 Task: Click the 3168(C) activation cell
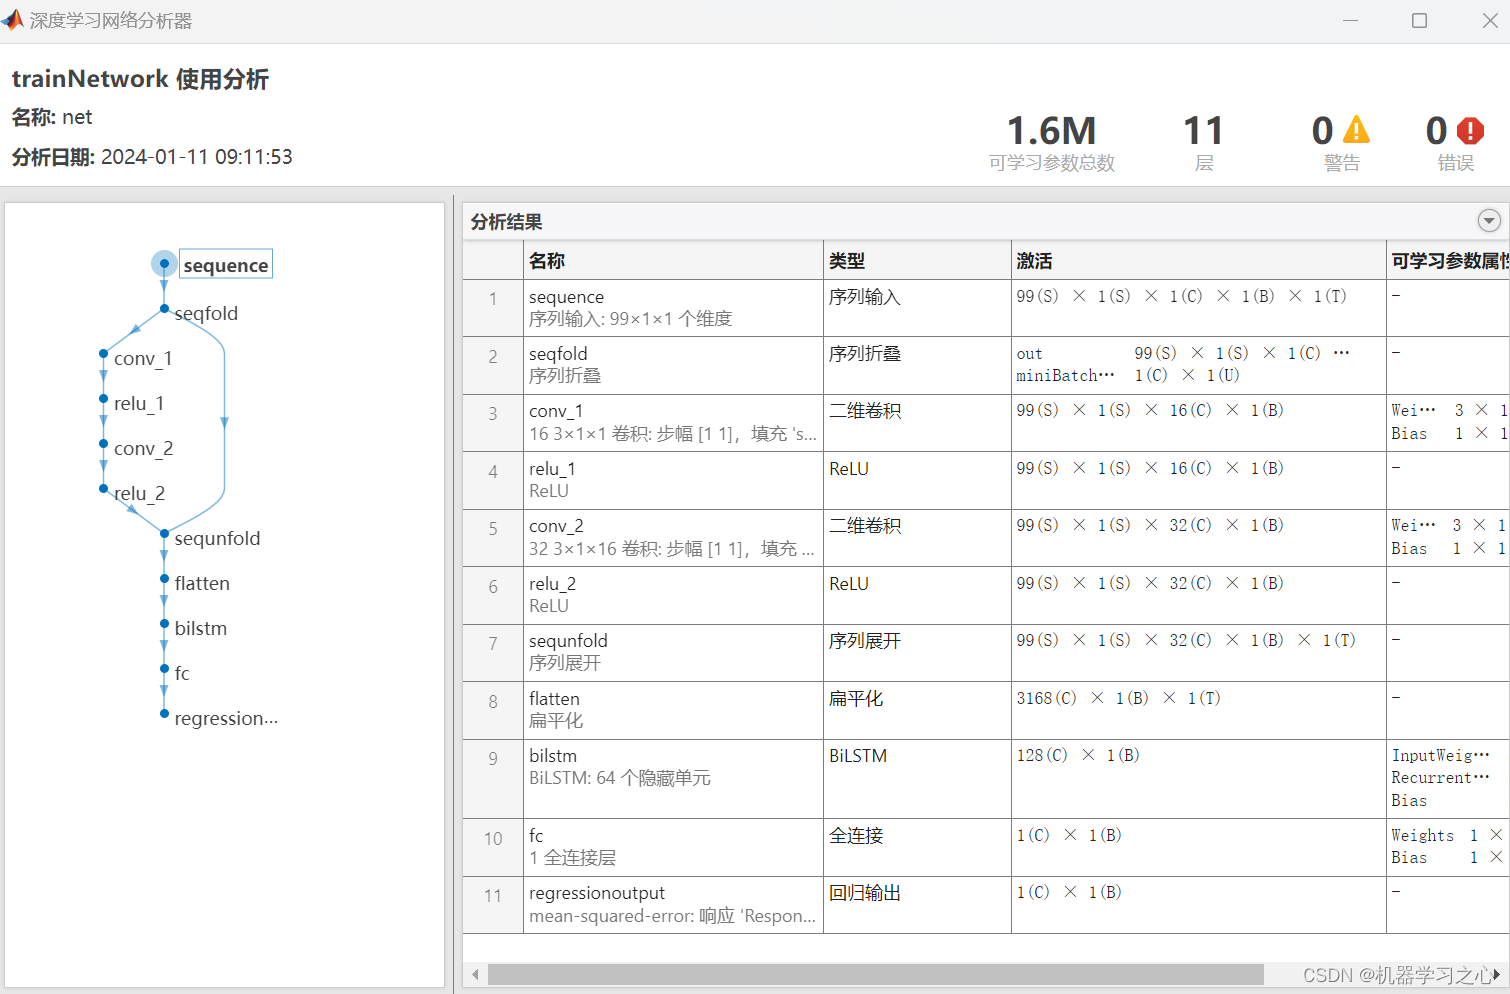coord(1198,710)
